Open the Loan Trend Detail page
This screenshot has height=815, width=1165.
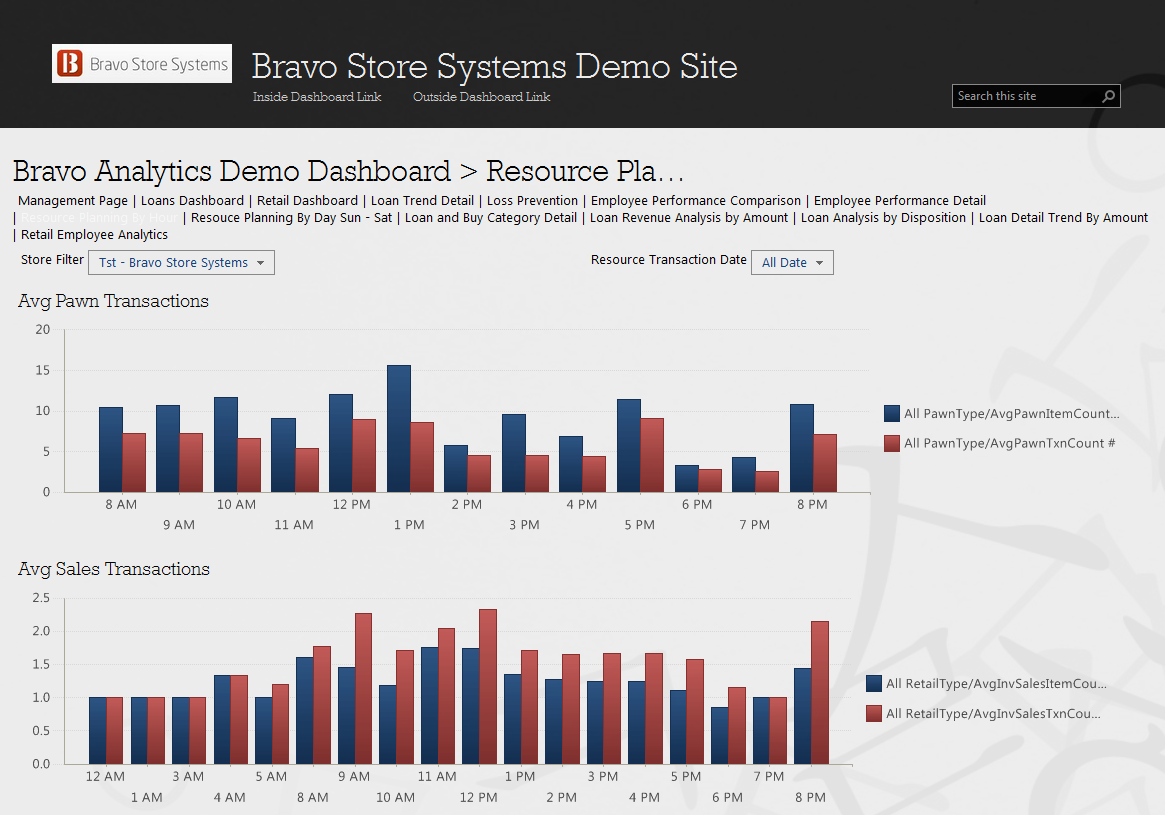pos(423,201)
